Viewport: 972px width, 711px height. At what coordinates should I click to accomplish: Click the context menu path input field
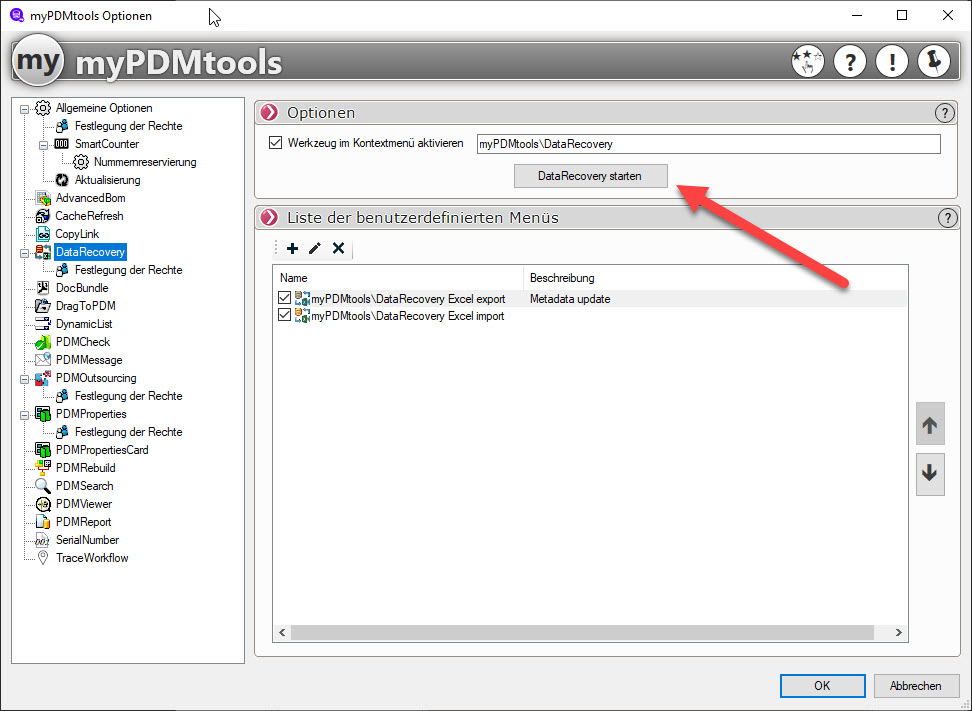click(x=708, y=144)
